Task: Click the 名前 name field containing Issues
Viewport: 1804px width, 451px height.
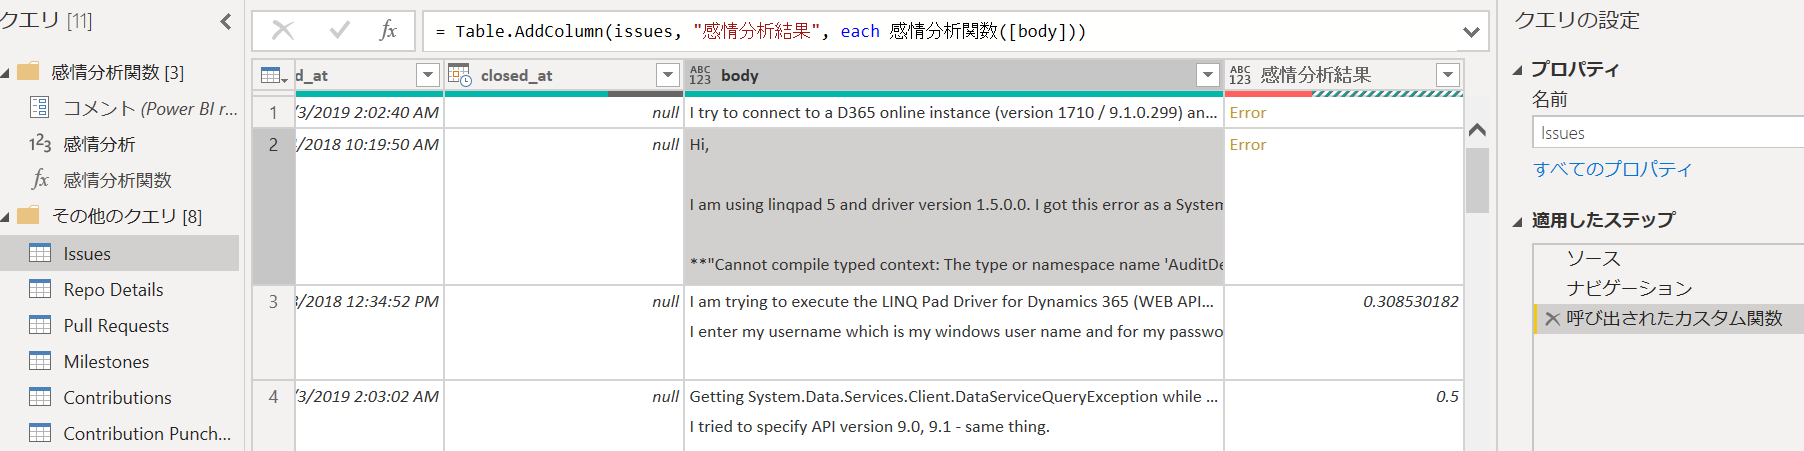Action: 1667,133
